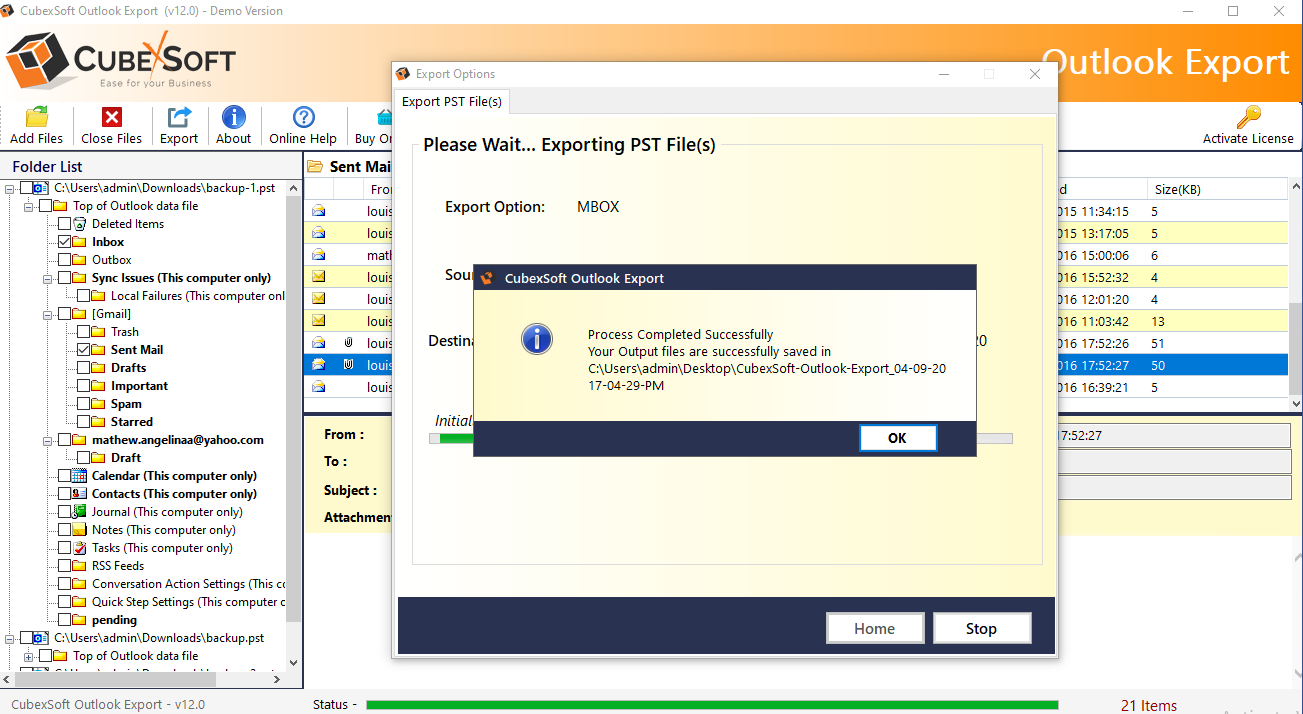Click the Journal folder icon
This screenshot has width=1303, height=714.
click(x=80, y=512)
